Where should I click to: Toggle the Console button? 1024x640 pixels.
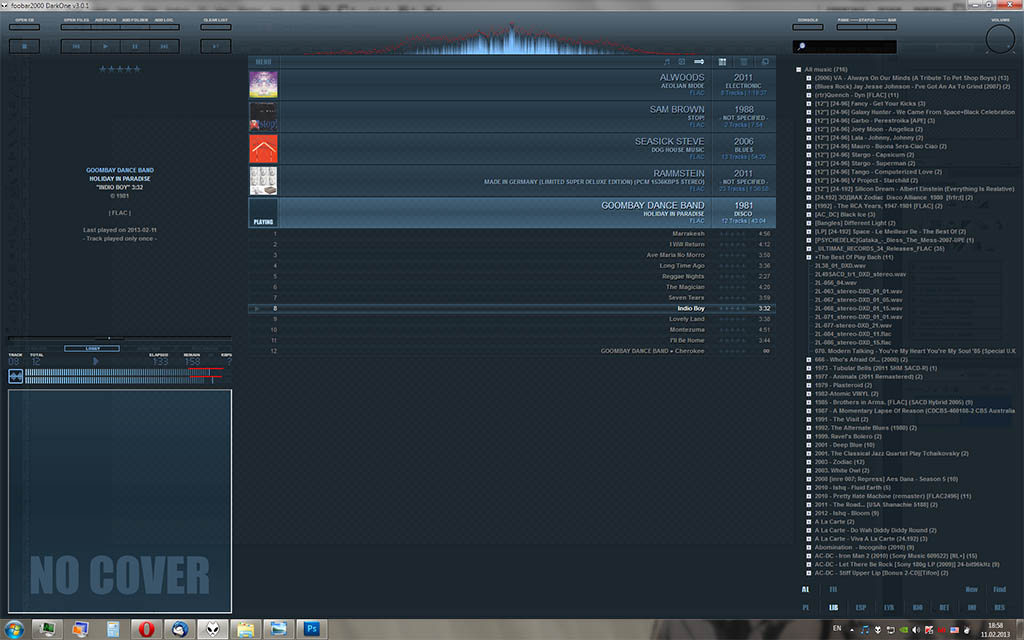point(808,27)
